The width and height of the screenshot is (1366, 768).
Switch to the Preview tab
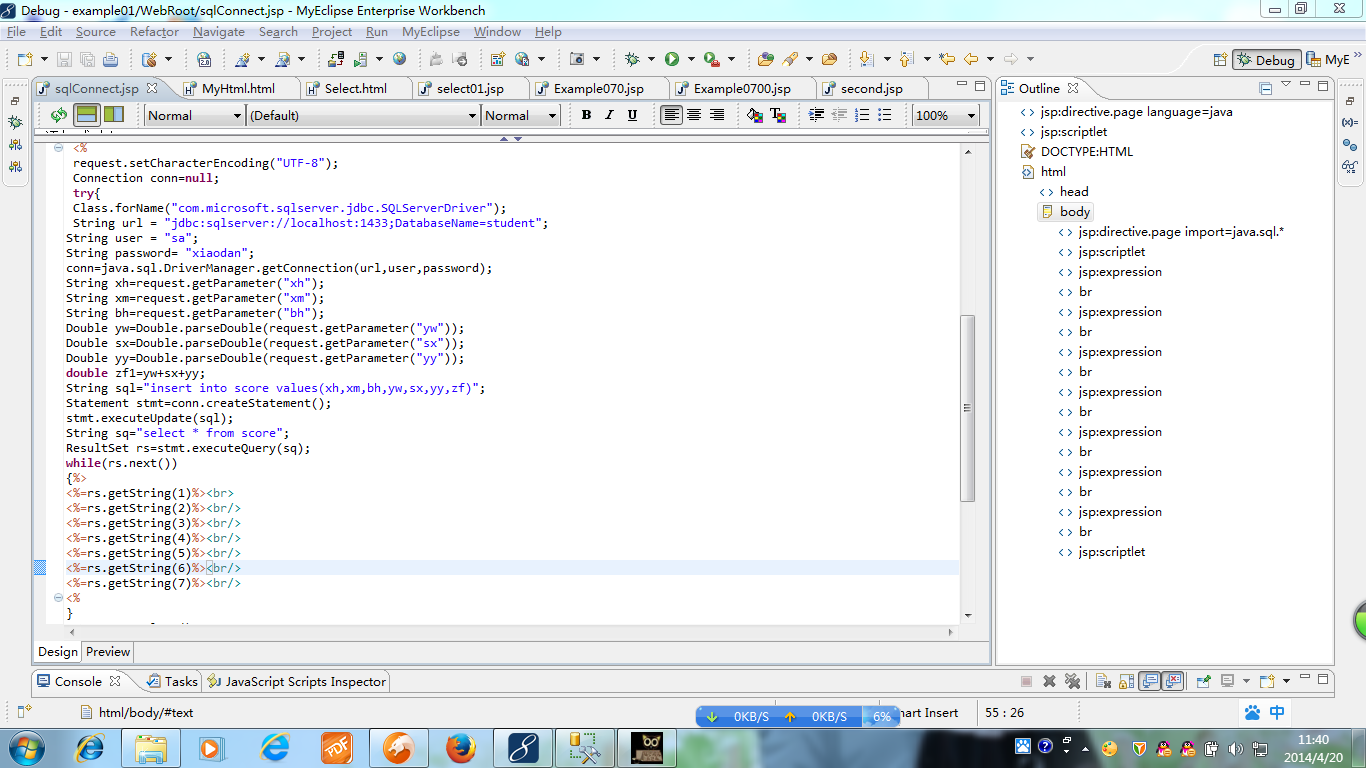(108, 652)
